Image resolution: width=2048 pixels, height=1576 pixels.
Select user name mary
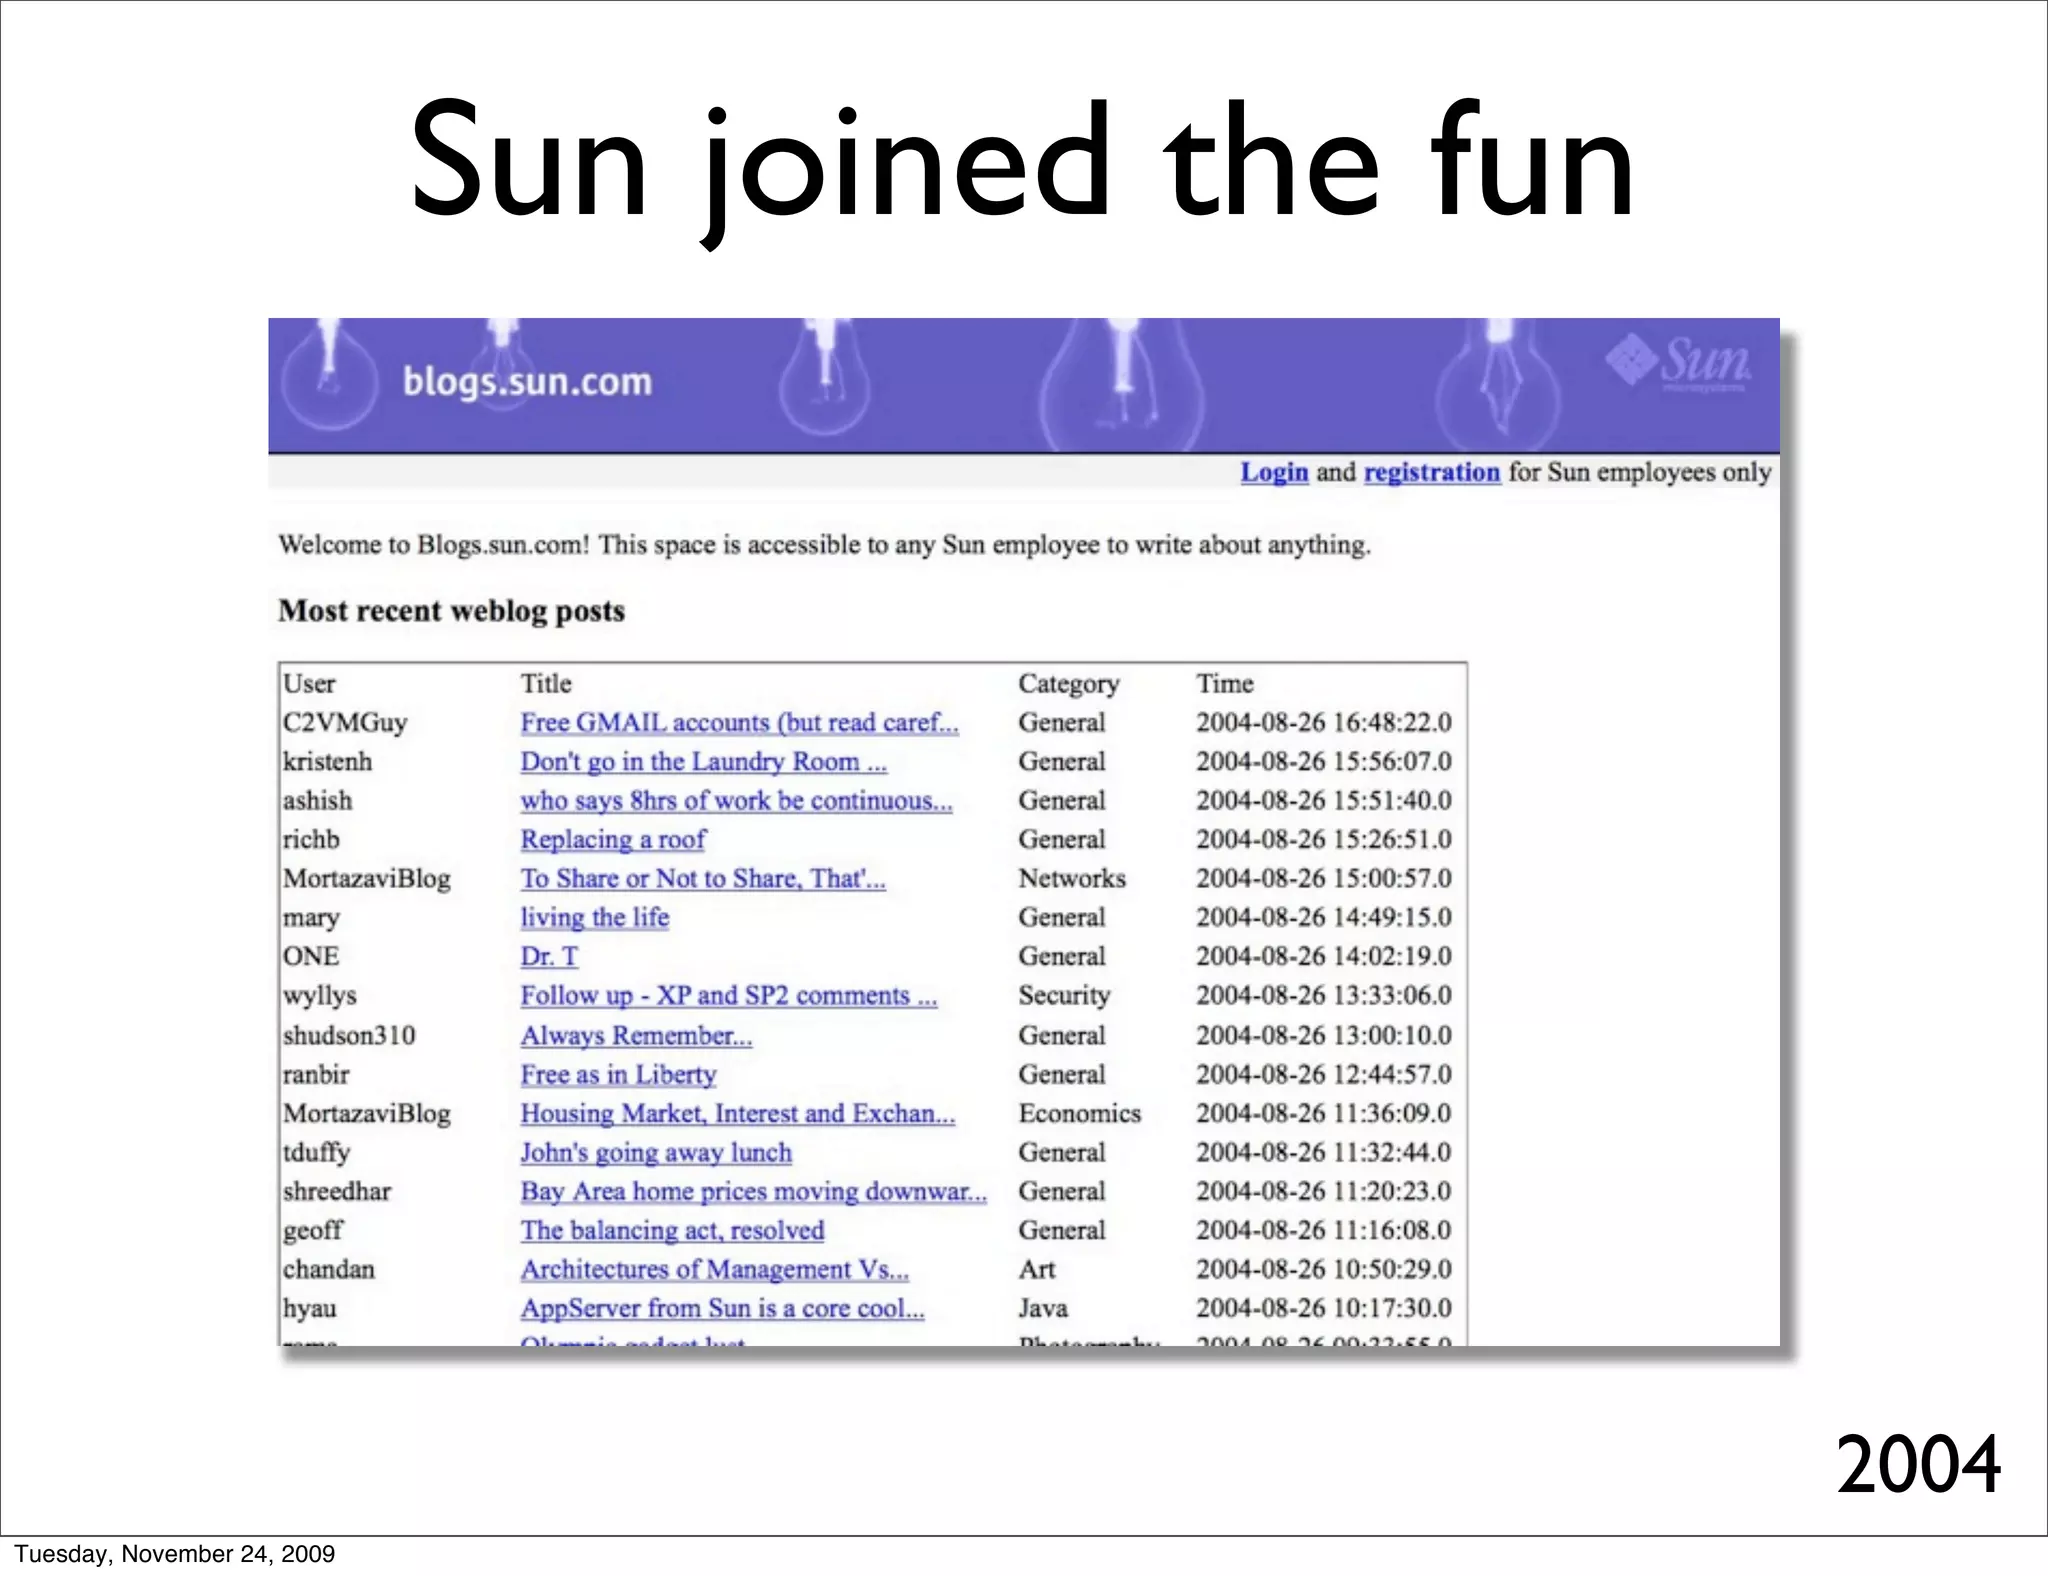(x=311, y=918)
